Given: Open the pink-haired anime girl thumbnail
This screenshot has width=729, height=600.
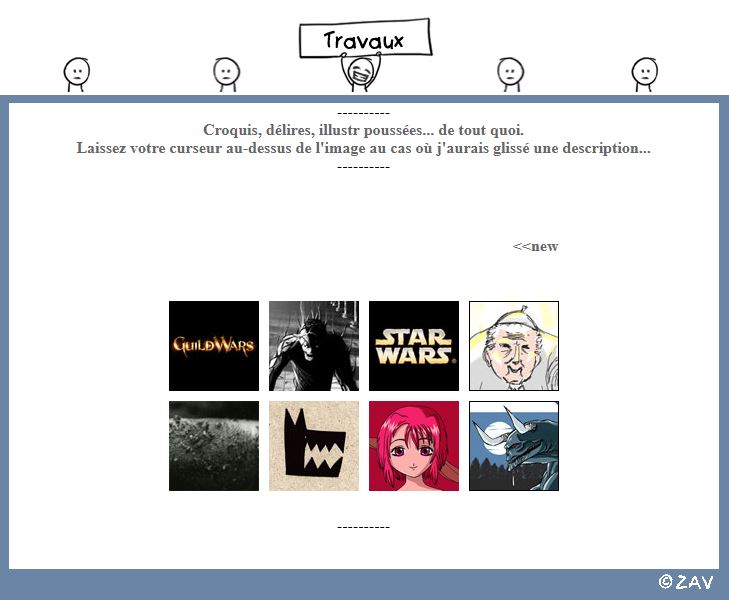Looking at the screenshot, I should (414, 446).
